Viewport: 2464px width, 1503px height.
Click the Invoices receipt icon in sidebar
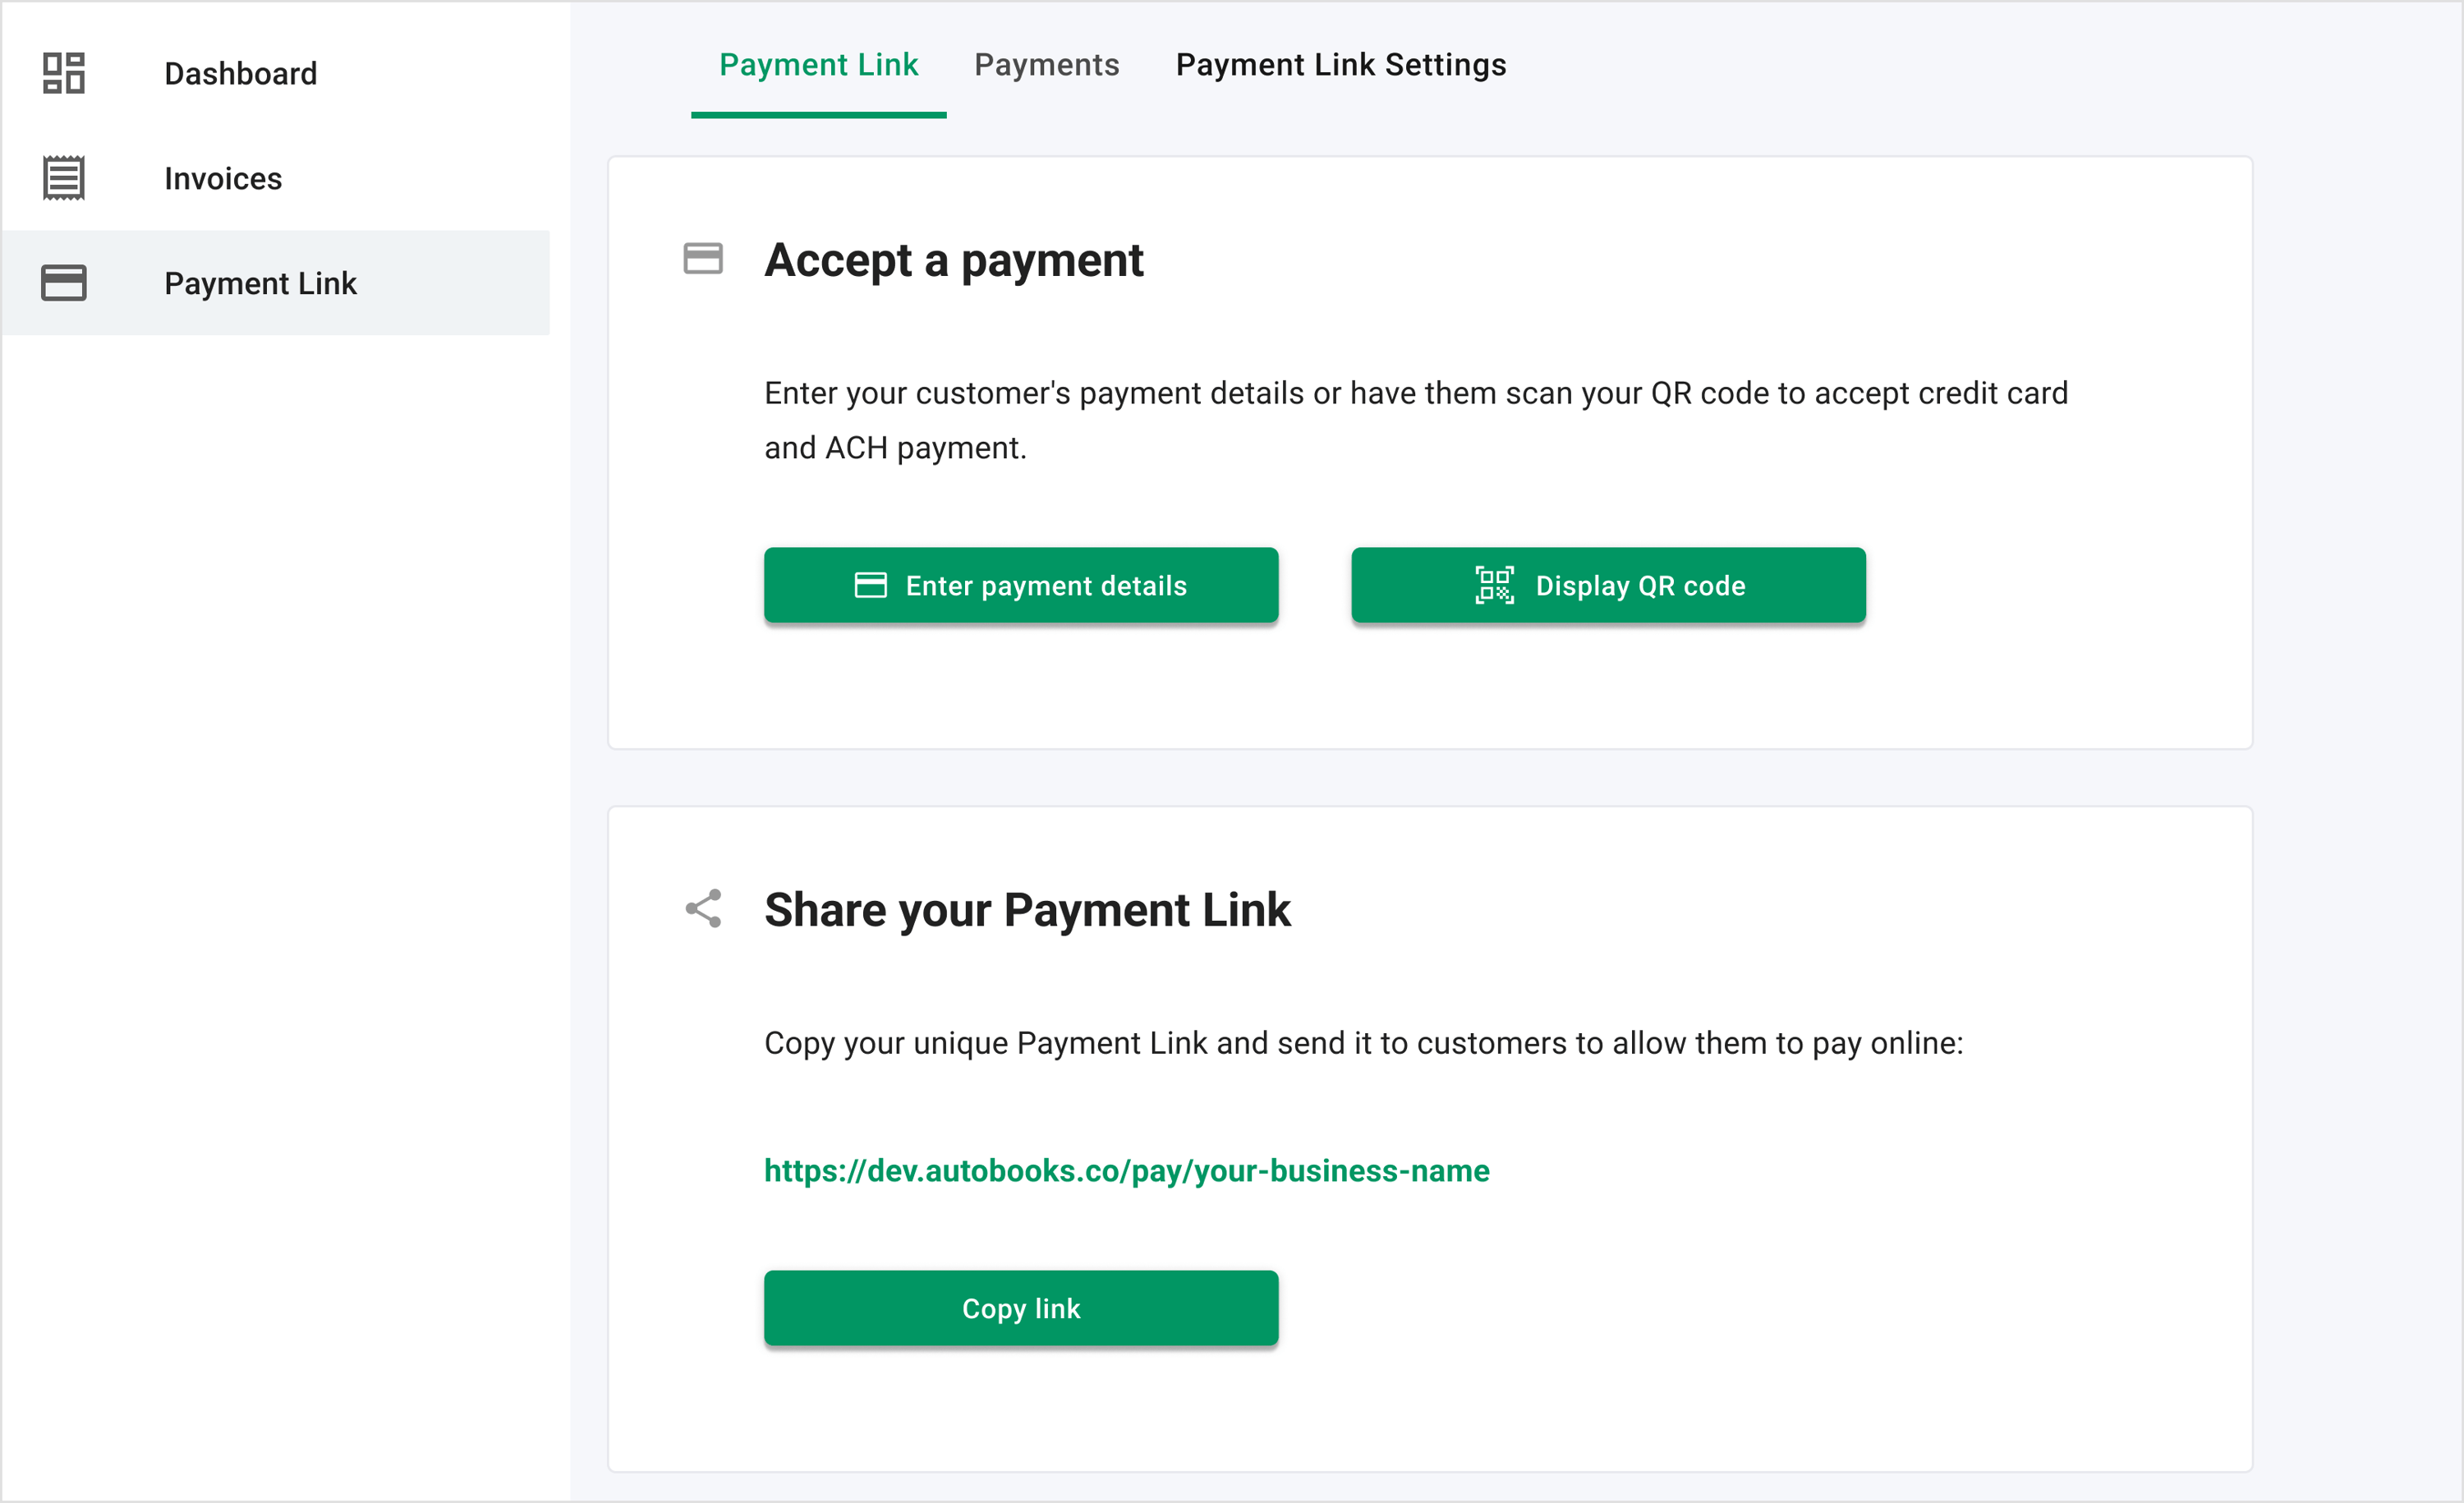pyautogui.click(x=63, y=178)
